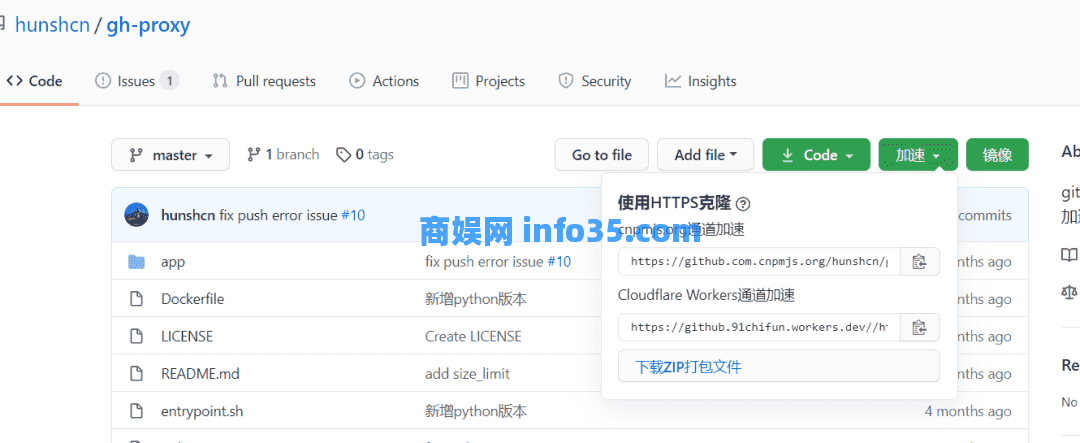Click the LICENSE file icon
This screenshot has height=443, width=1080.
pos(136,336)
